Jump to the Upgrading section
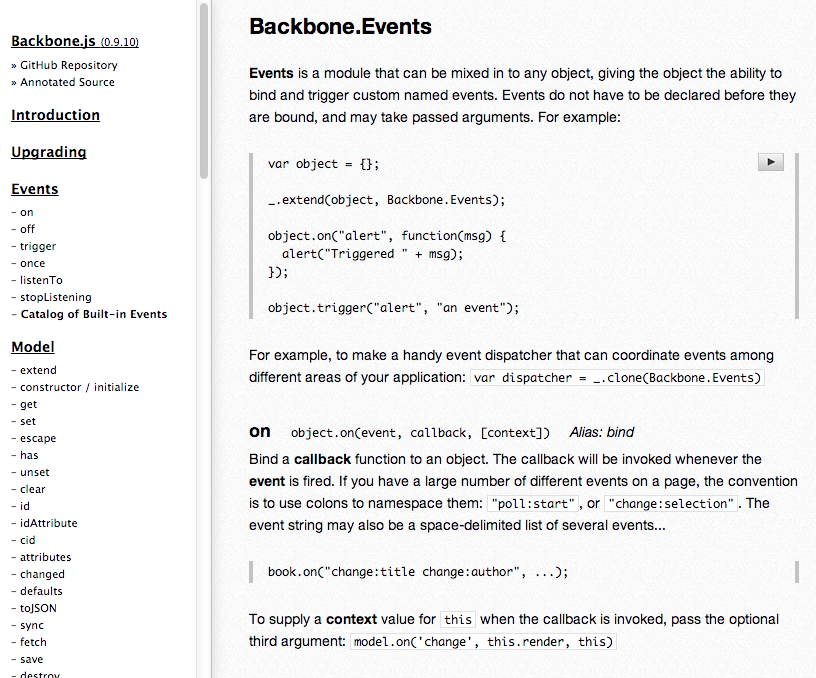Viewport: 816px width, 678px height. point(49,152)
